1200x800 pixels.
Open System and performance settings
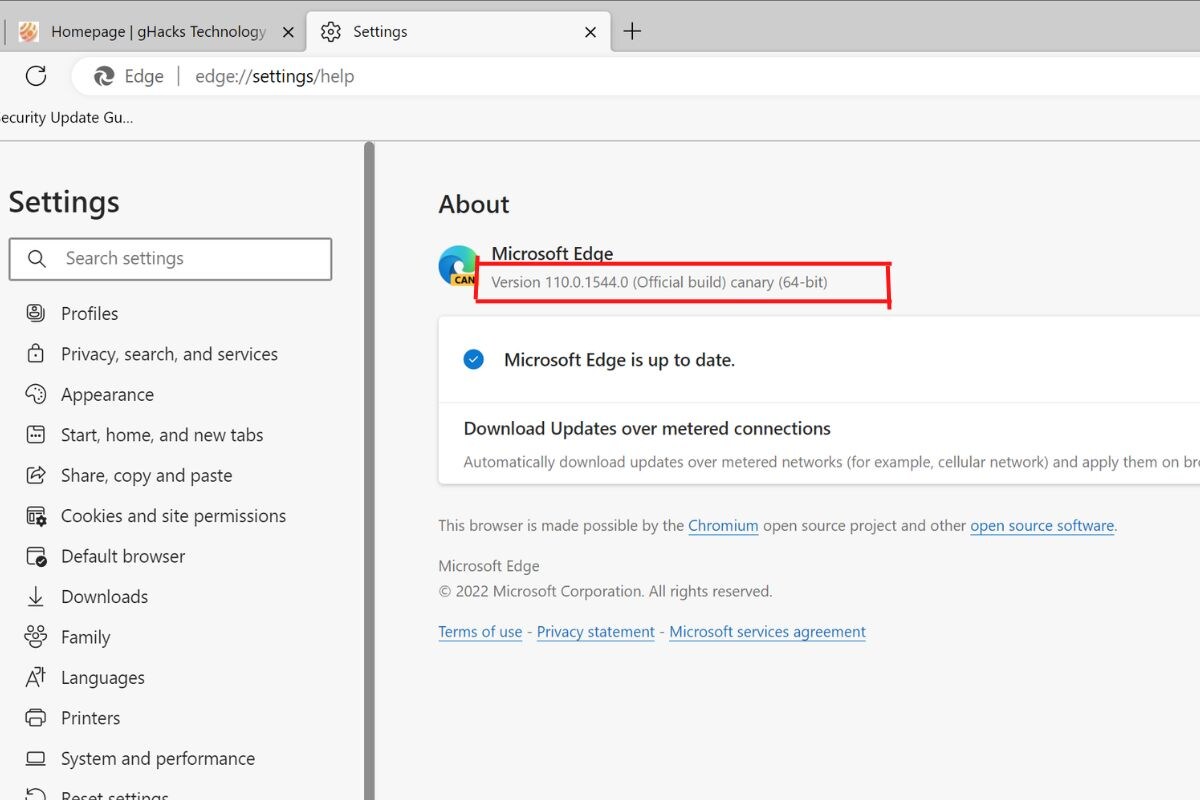pos(158,759)
